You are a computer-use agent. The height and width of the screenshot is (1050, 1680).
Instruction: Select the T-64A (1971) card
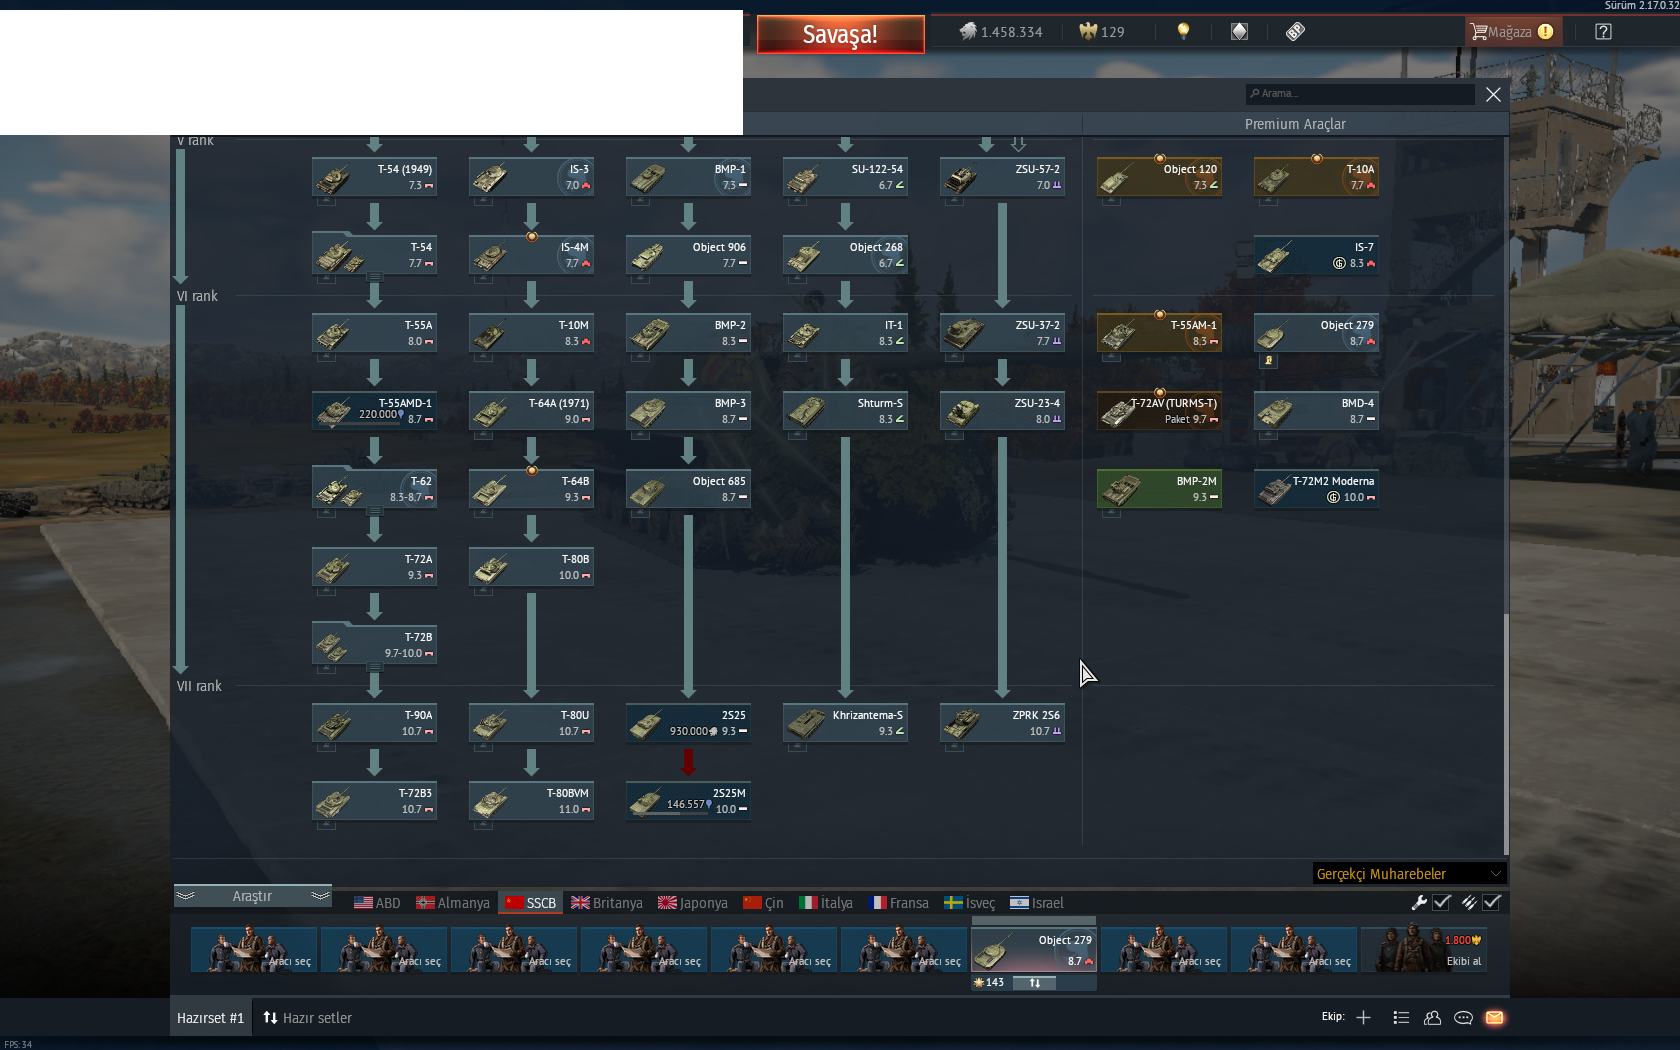coord(531,411)
